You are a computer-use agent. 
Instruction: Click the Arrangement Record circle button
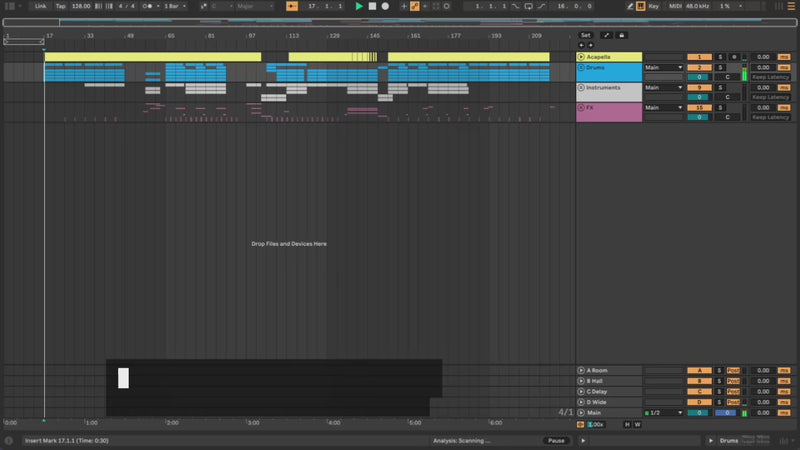[385, 6]
